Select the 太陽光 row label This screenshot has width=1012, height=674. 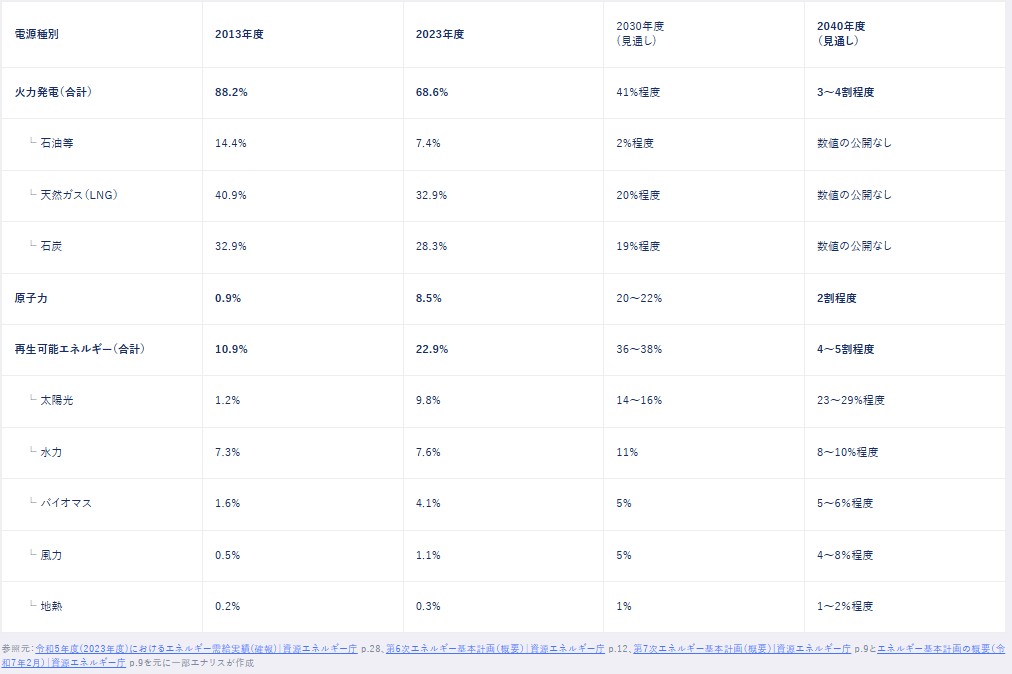(x=57, y=400)
